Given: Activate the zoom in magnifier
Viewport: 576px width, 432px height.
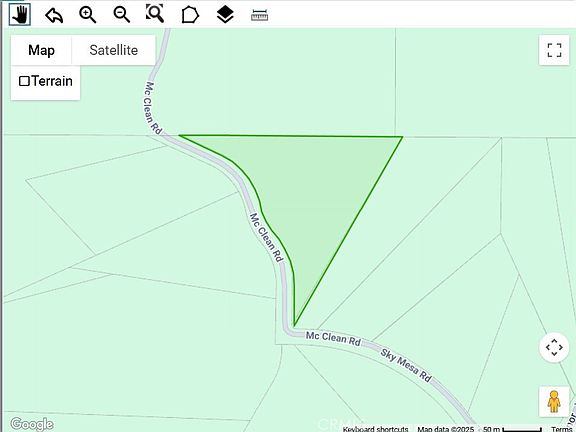Looking at the screenshot, I should click(x=87, y=15).
